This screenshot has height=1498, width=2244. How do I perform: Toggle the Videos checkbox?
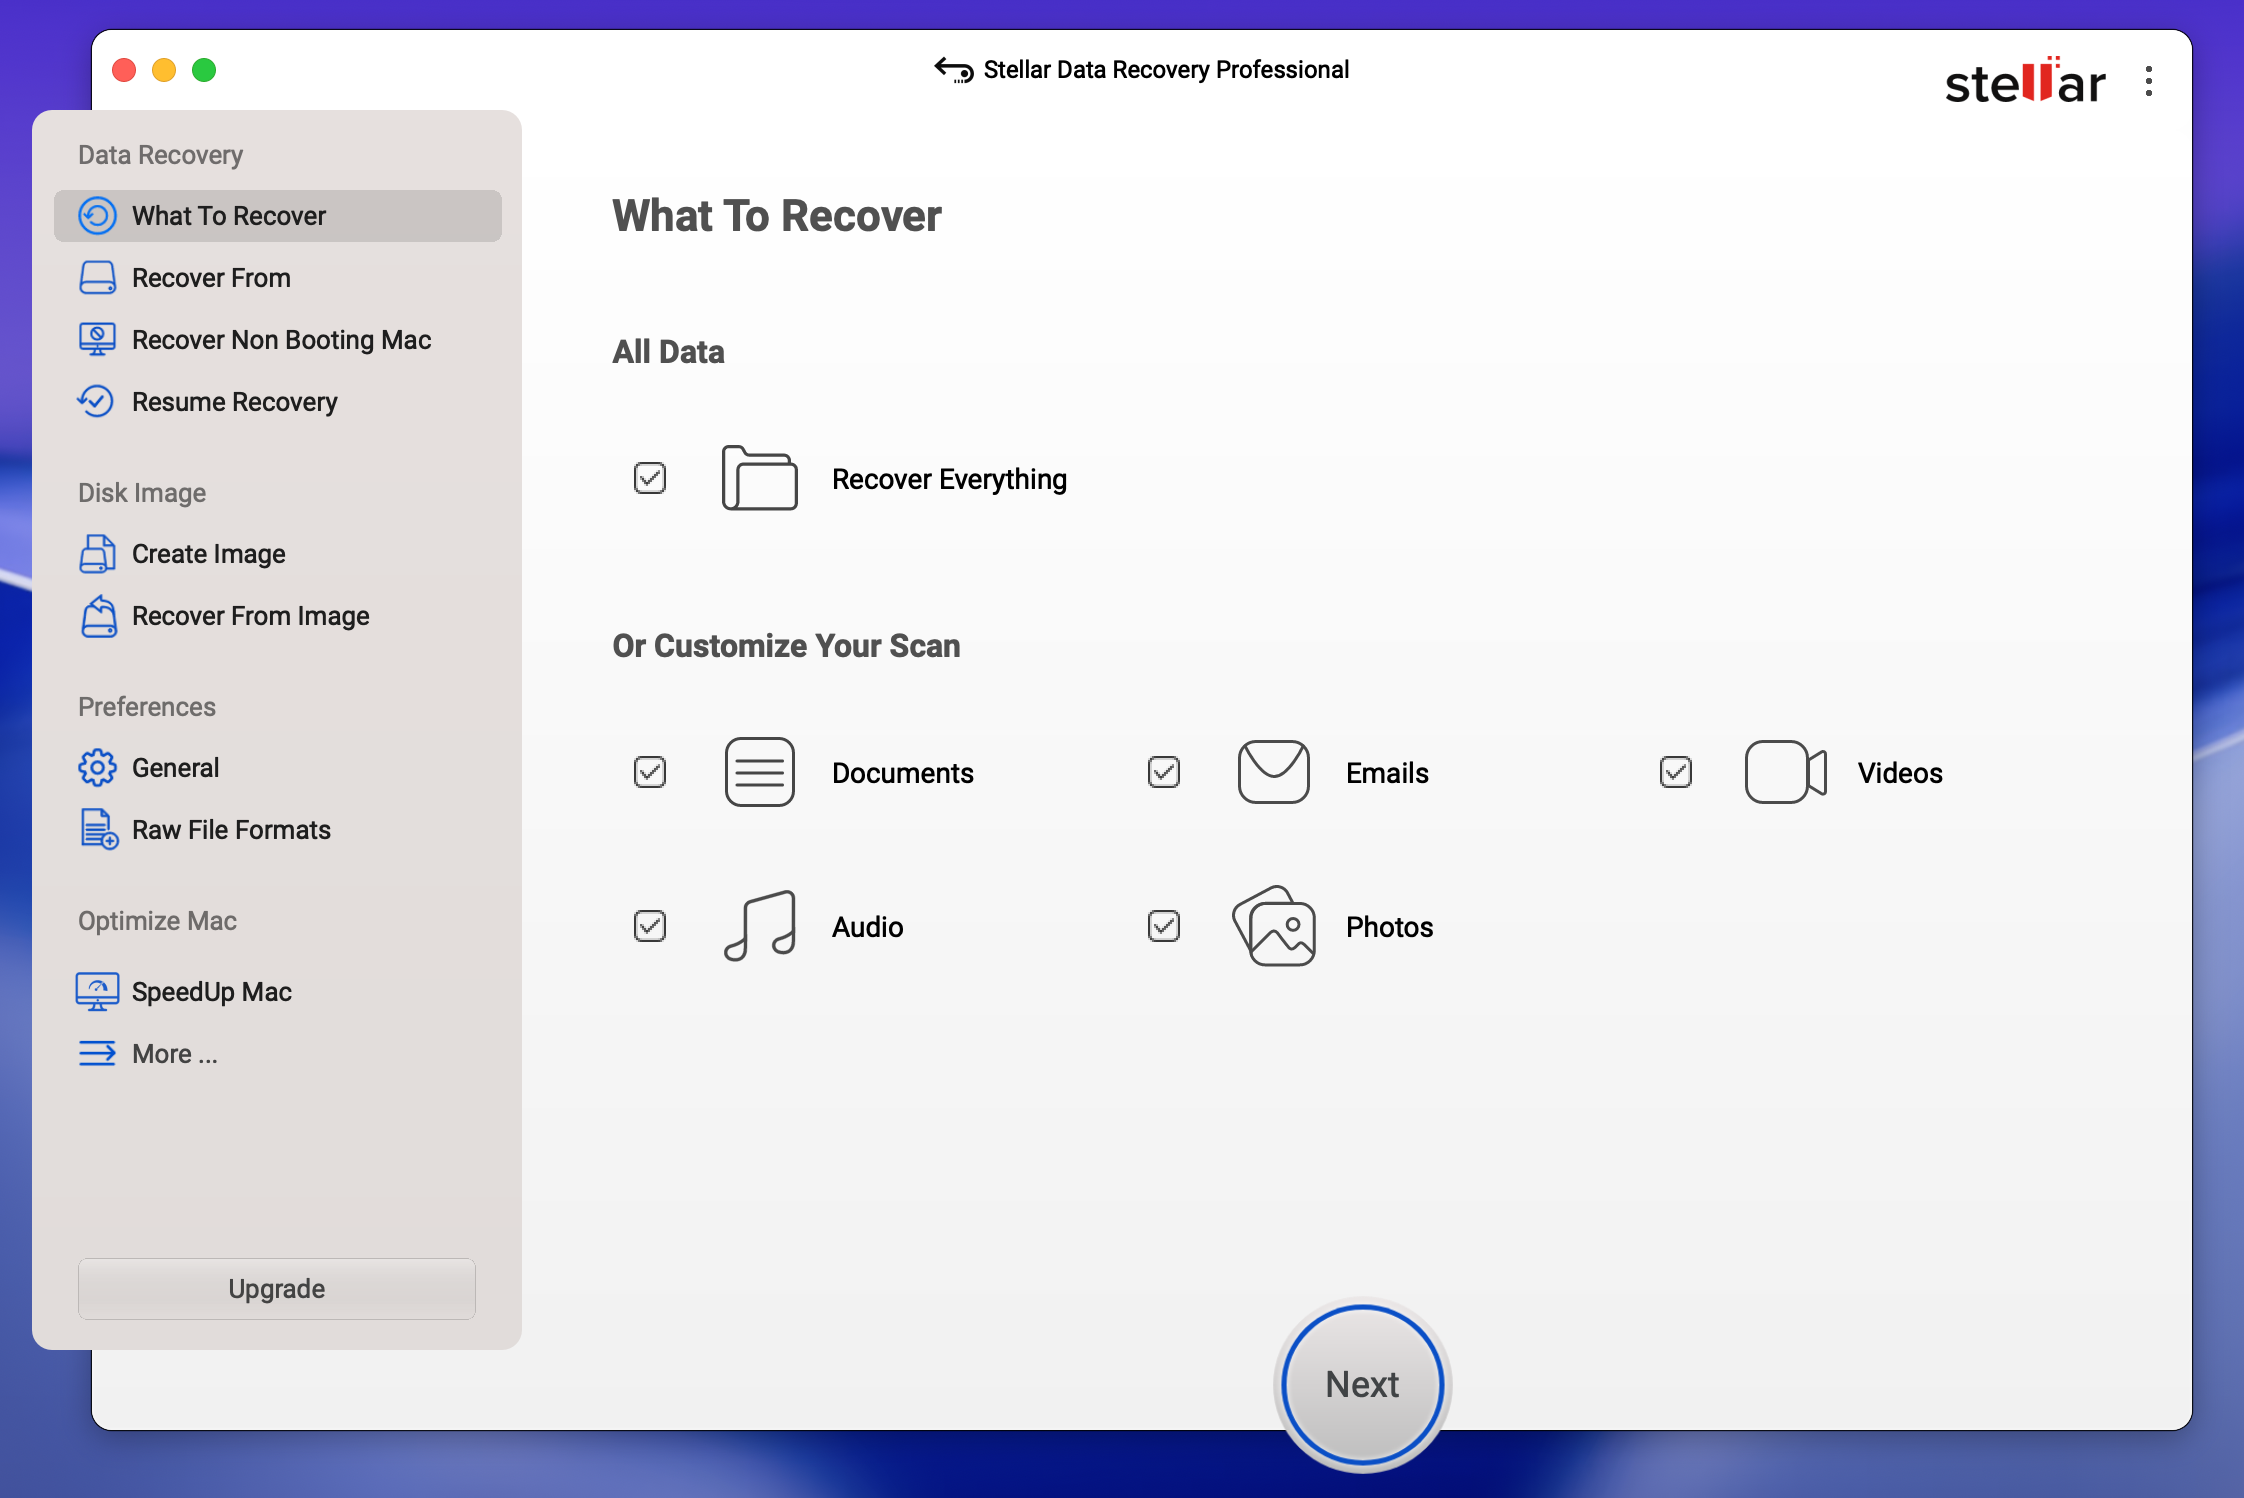[x=1676, y=772]
